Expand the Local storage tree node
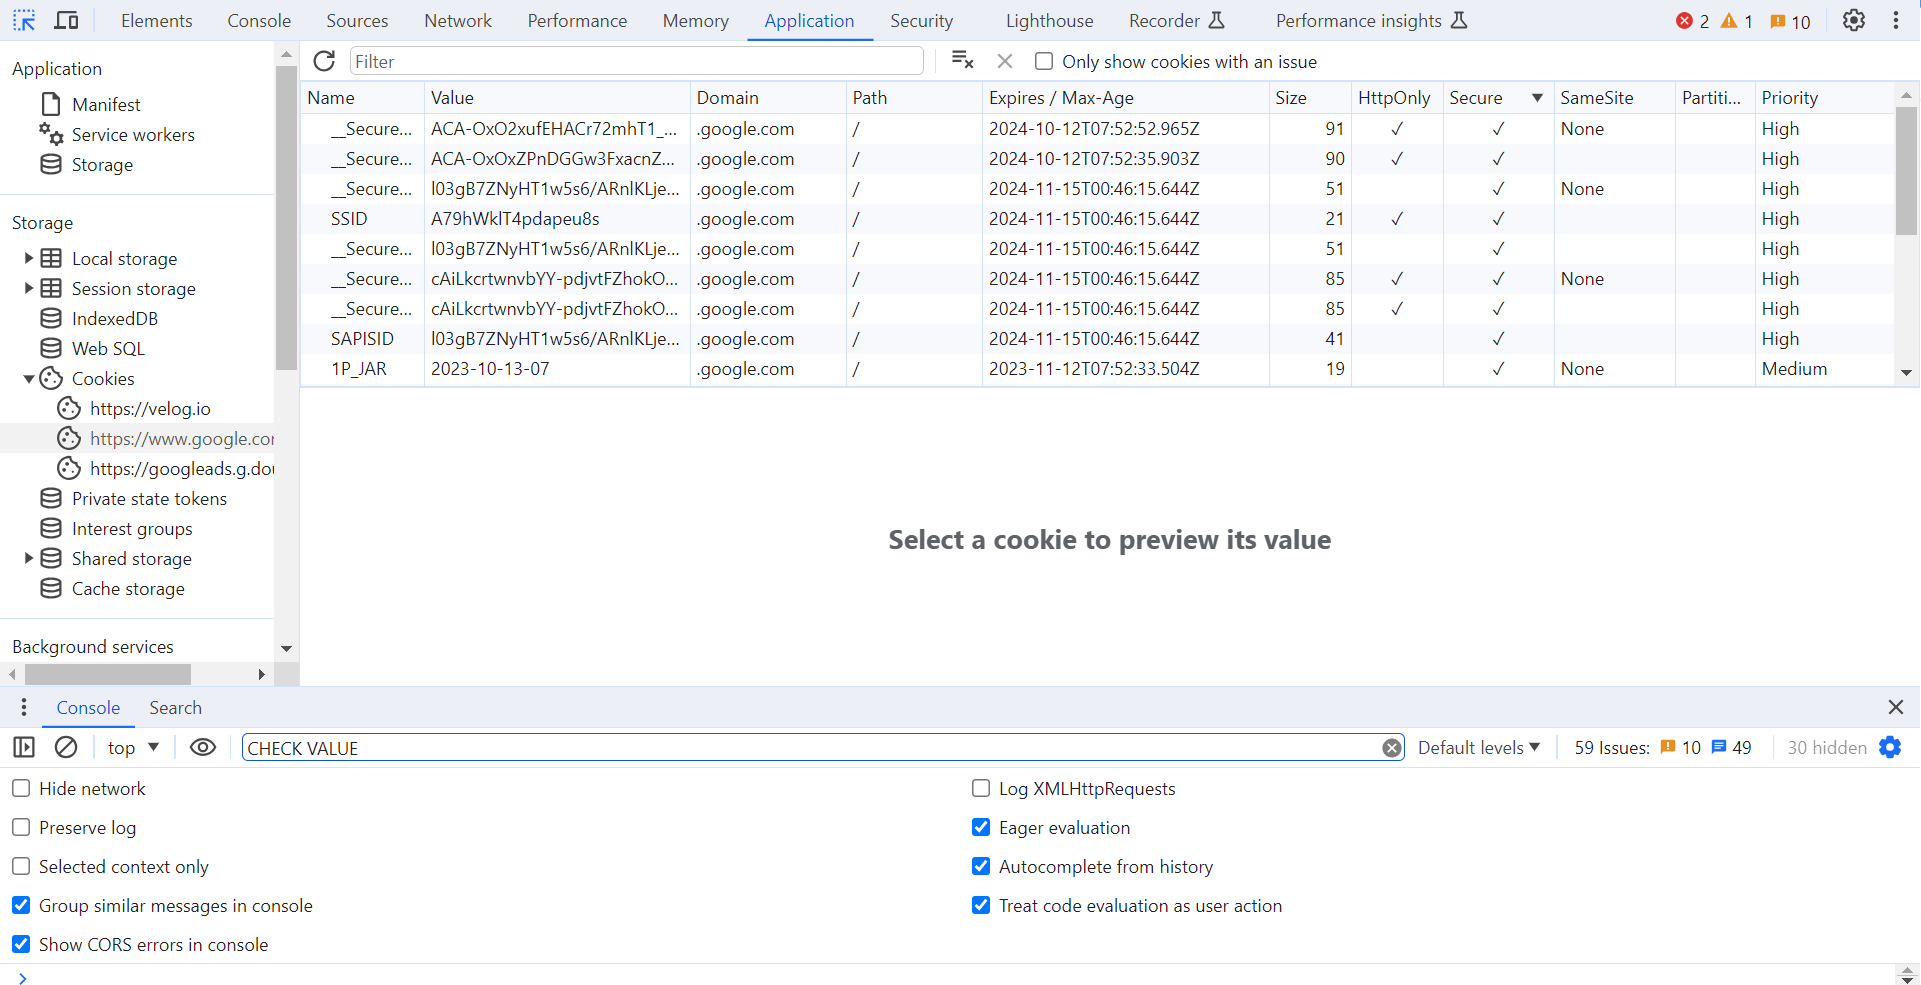Screen dimensions: 1921x985 click(x=29, y=258)
